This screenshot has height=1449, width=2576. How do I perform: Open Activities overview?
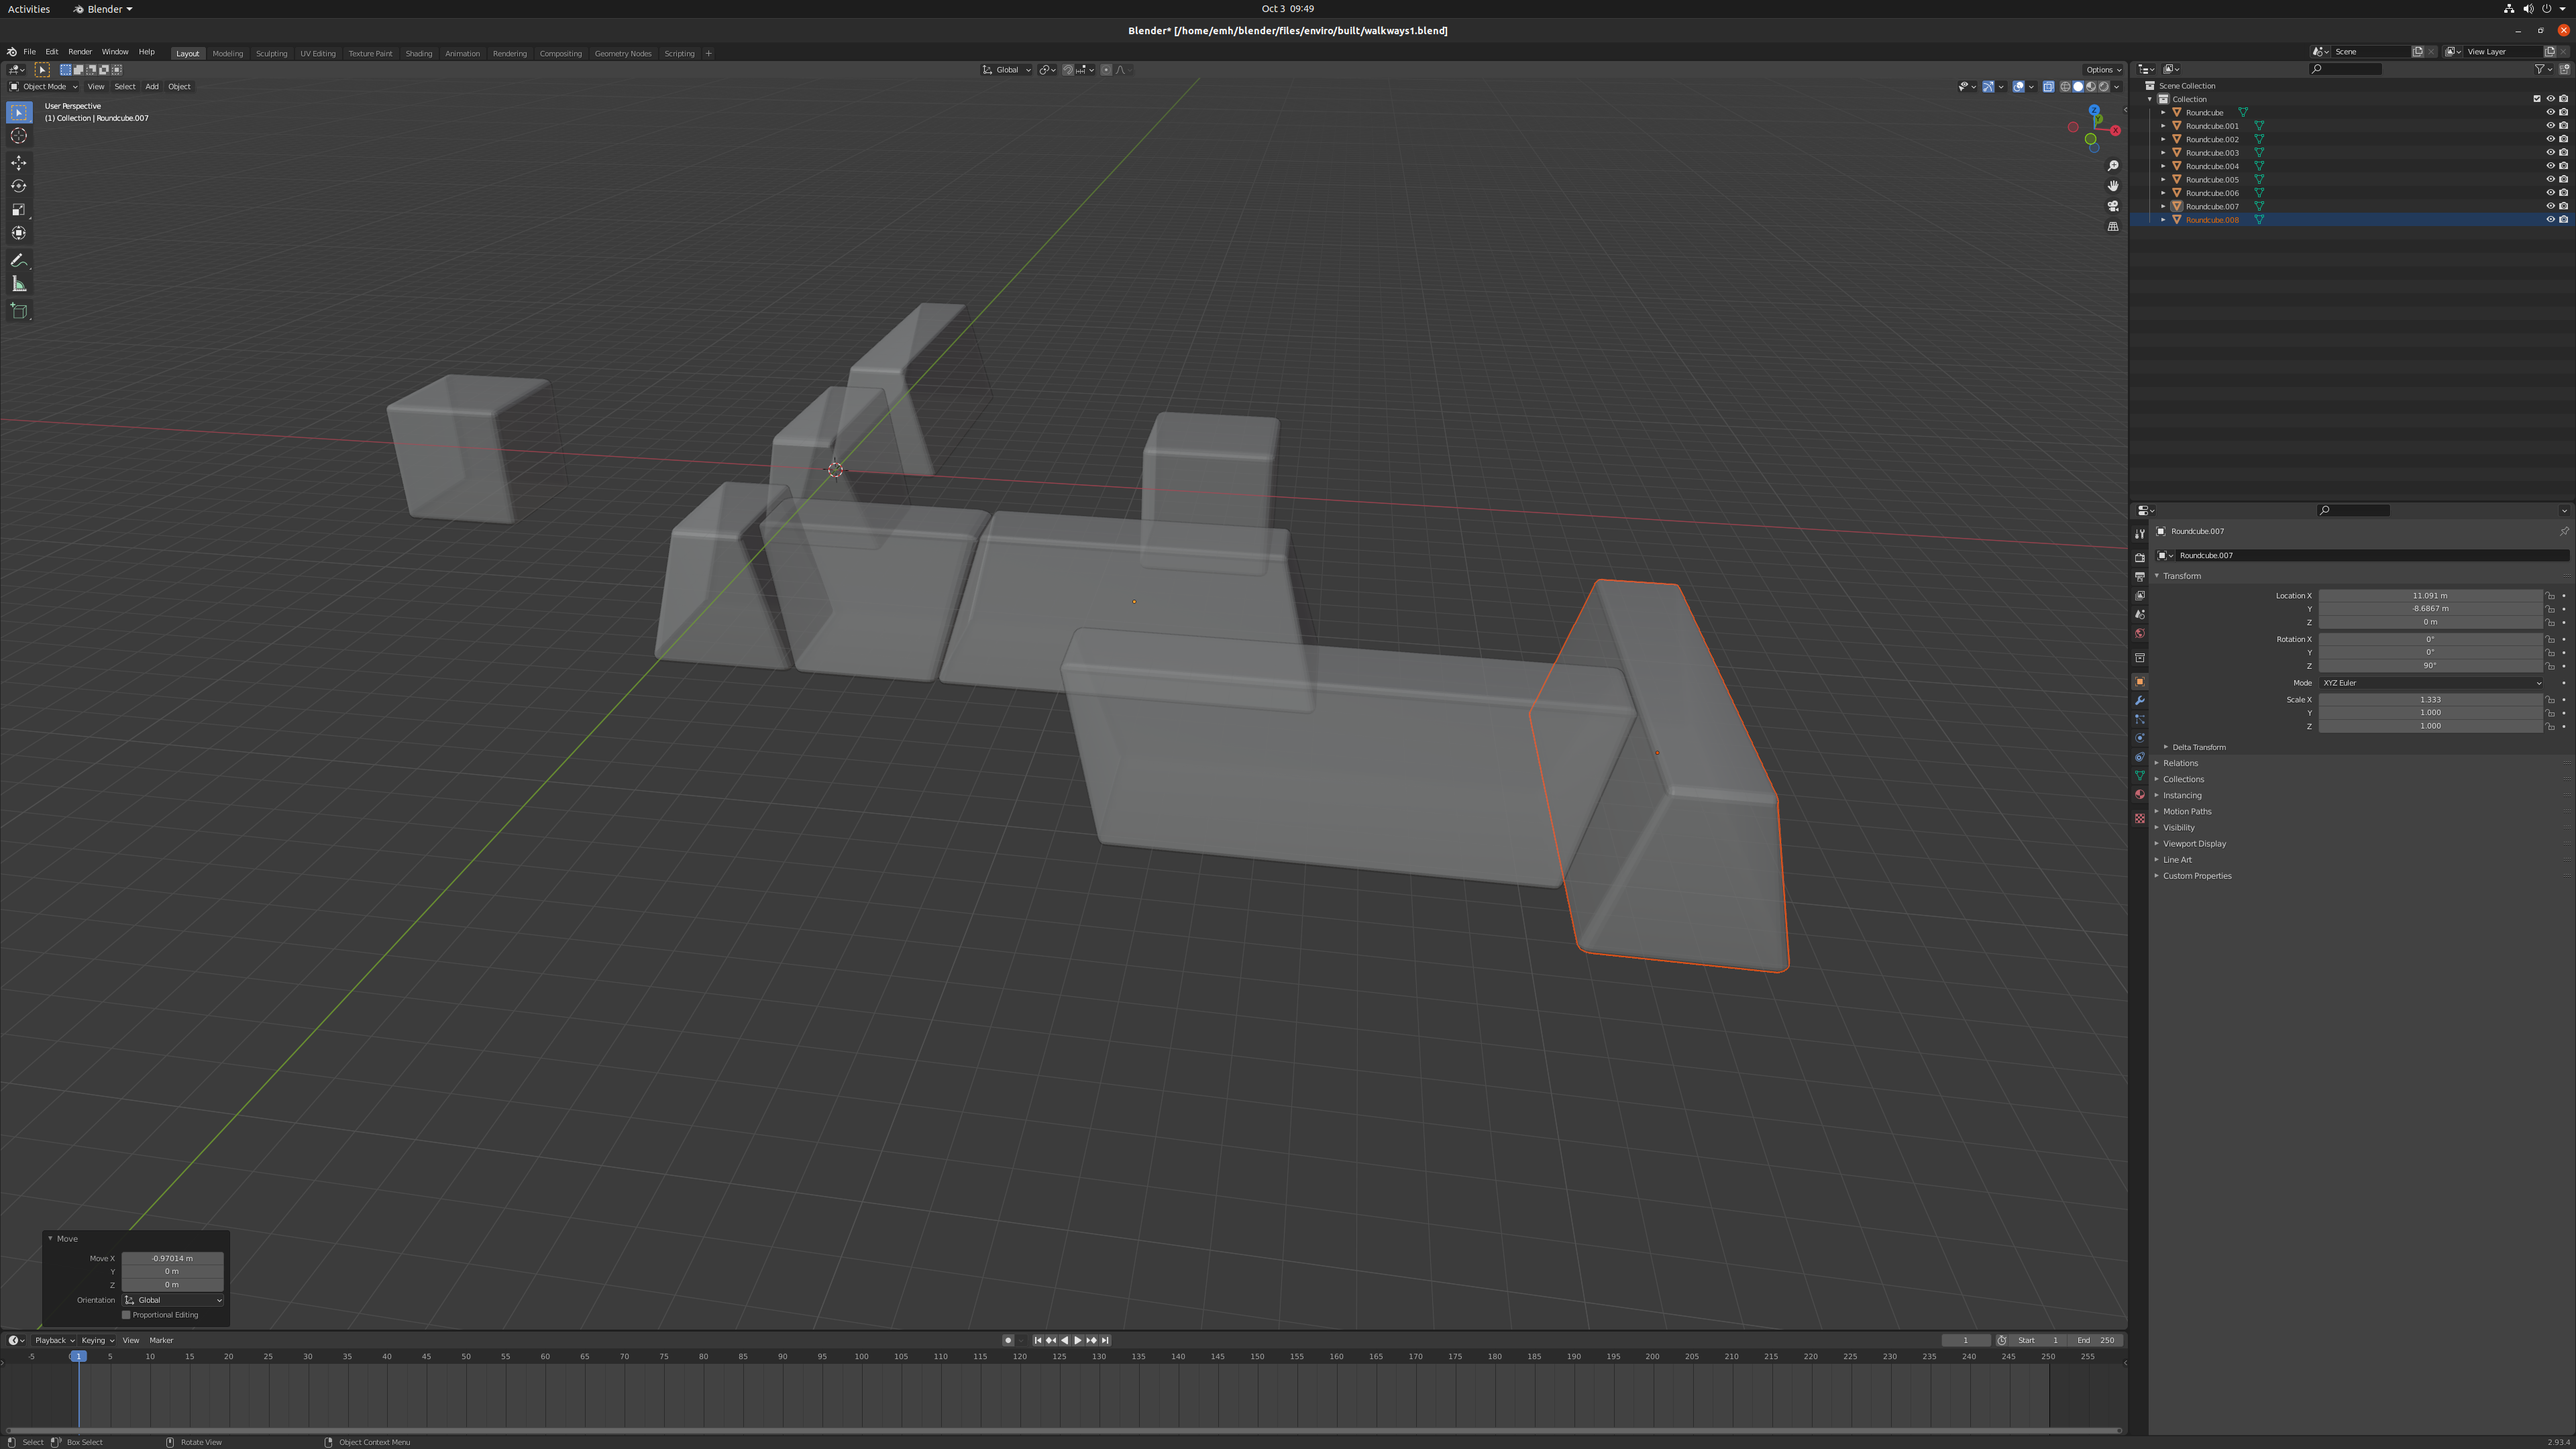(x=29, y=9)
